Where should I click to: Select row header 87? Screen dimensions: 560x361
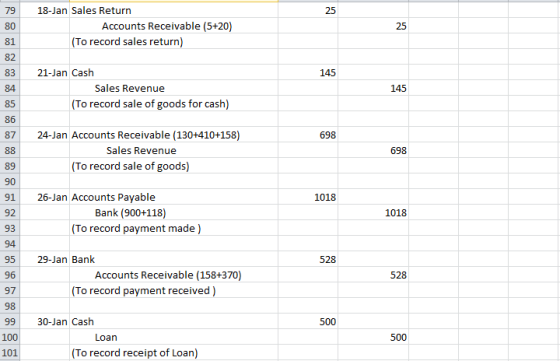pyautogui.click(x=10, y=135)
